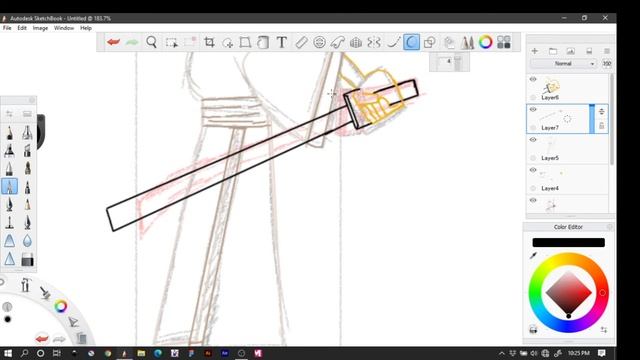
Task: Select the Text tool
Action: 282,42
